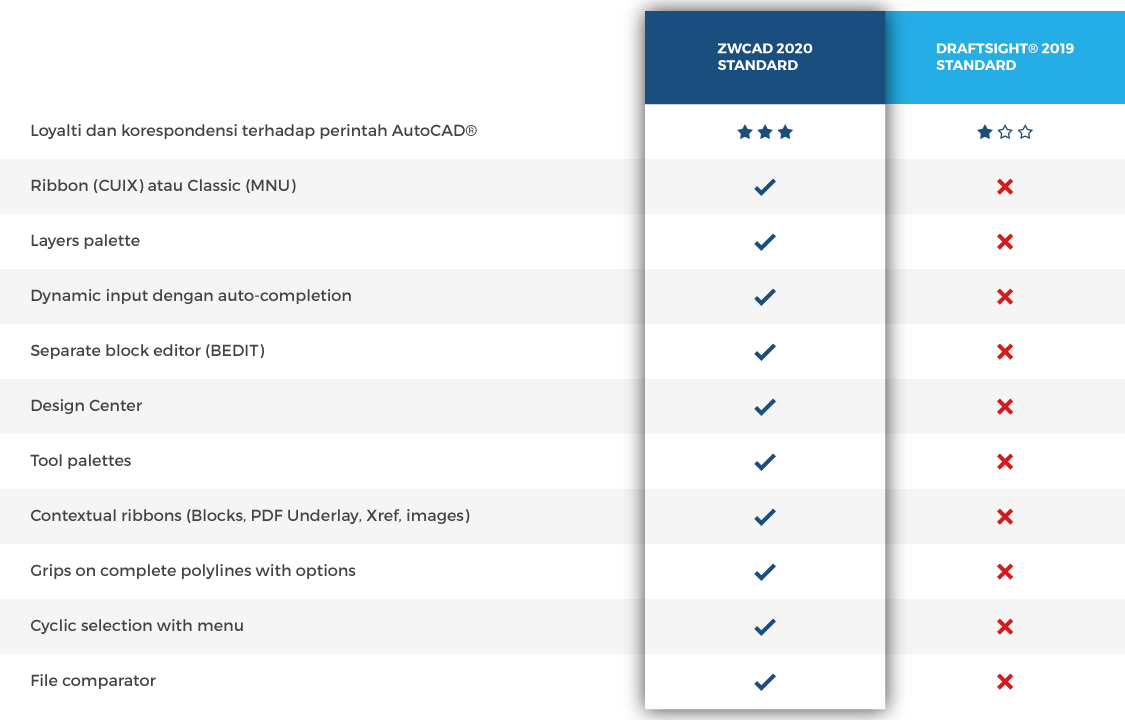1125x720 pixels.
Task: Click Loyalti dan korespondensi AutoCAD row text
Action: pos(253,131)
